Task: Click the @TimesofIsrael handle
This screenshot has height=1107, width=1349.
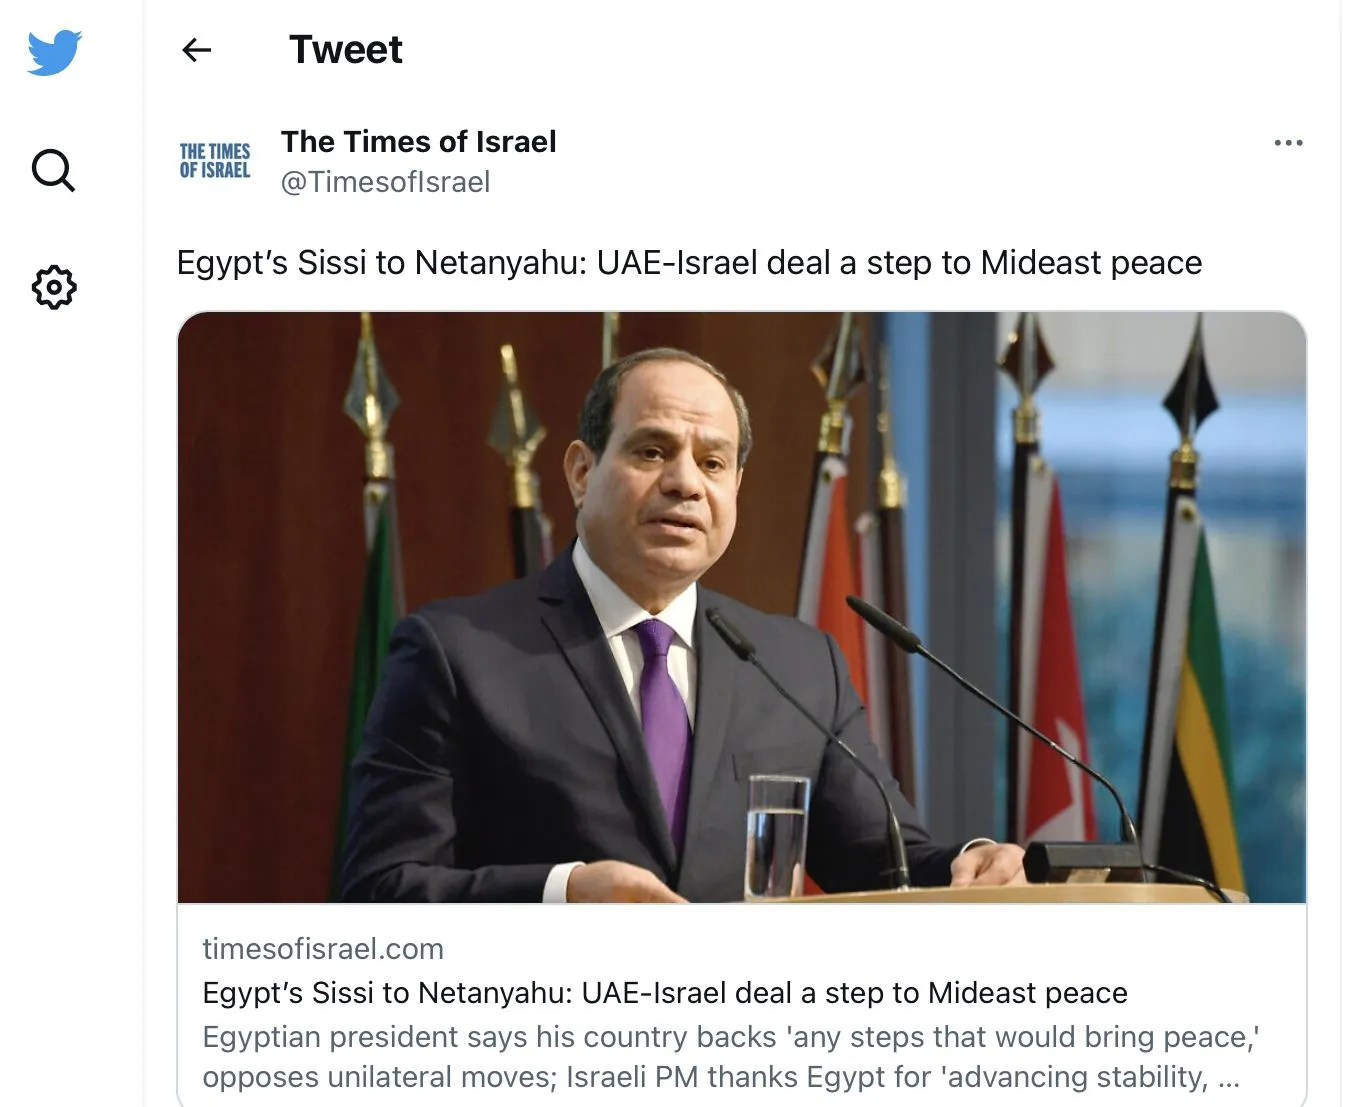Action: (385, 182)
